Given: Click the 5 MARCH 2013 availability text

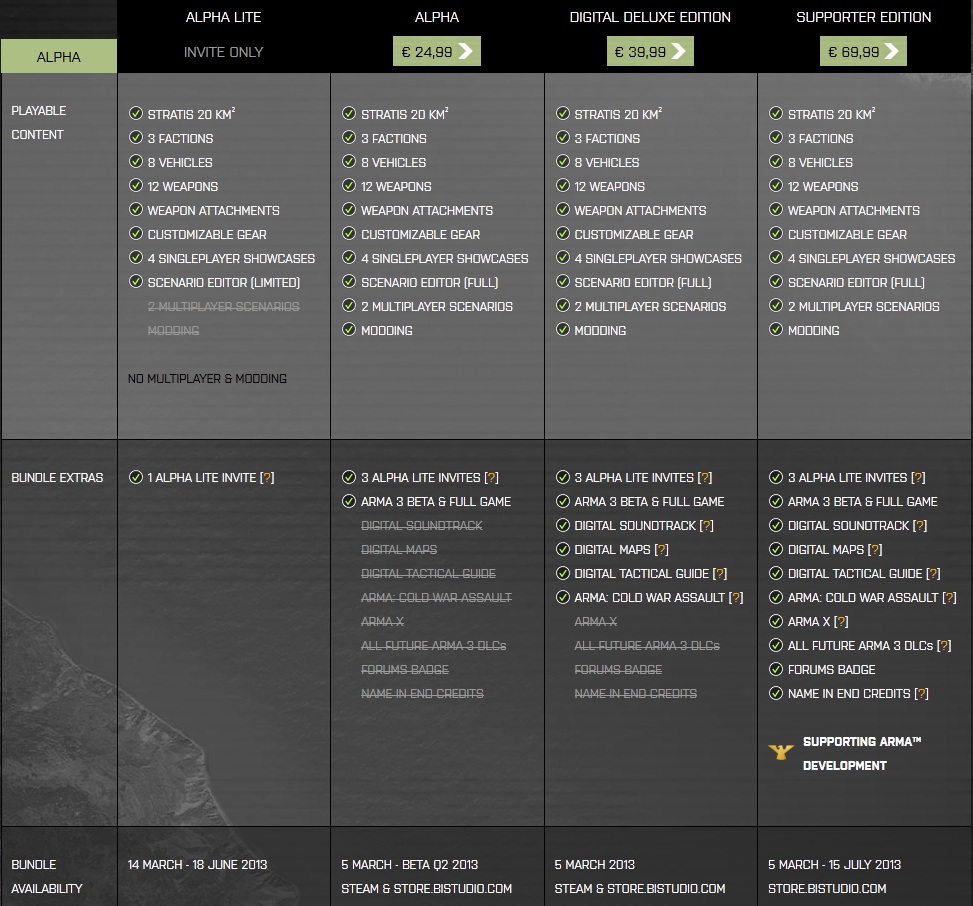Looking at the screenshot, I should coord(594,864).
